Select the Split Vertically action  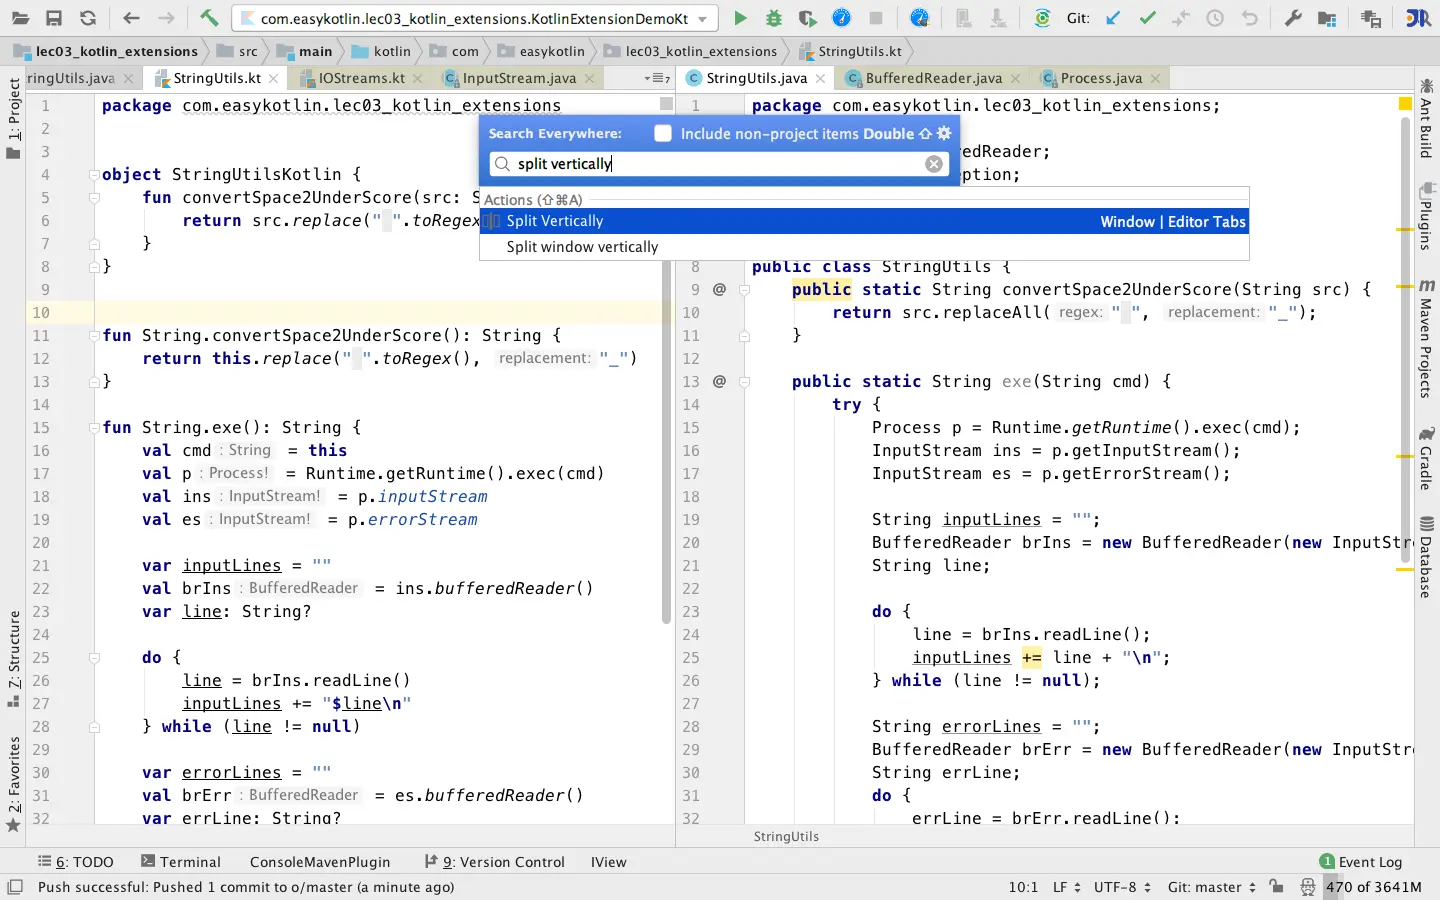coord(864,221)
